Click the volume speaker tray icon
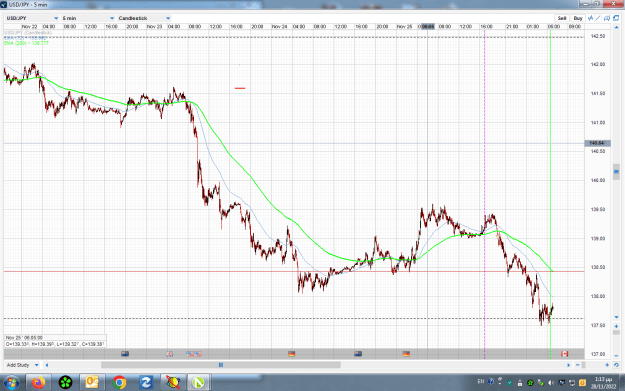The height and width of the screenshot is (391, 625). (x=551, y=383)
